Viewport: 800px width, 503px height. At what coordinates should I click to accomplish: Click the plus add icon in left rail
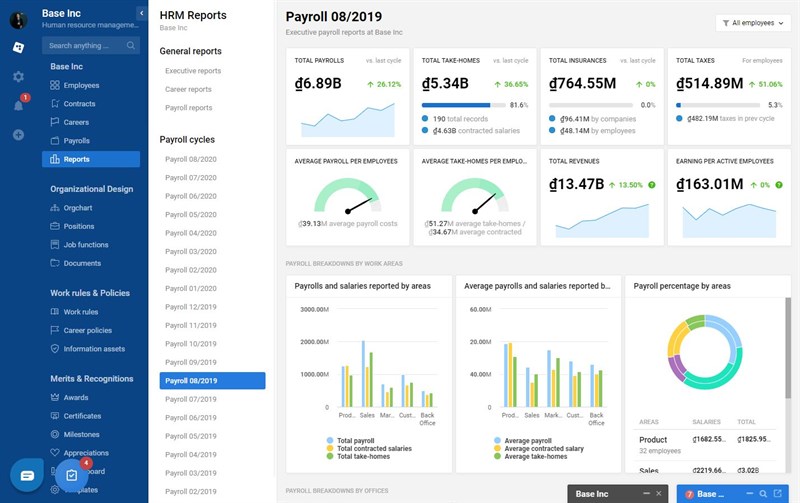coord(18,134)
